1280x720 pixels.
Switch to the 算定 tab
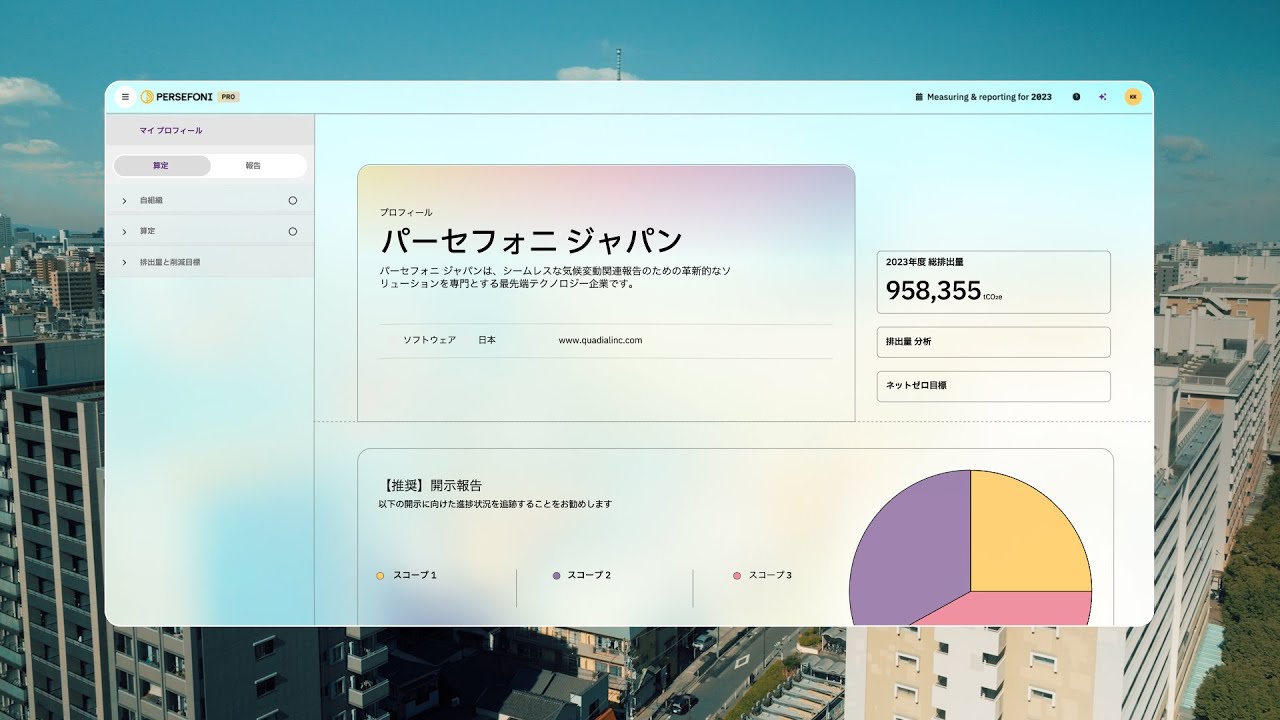(x=162, y=166)
